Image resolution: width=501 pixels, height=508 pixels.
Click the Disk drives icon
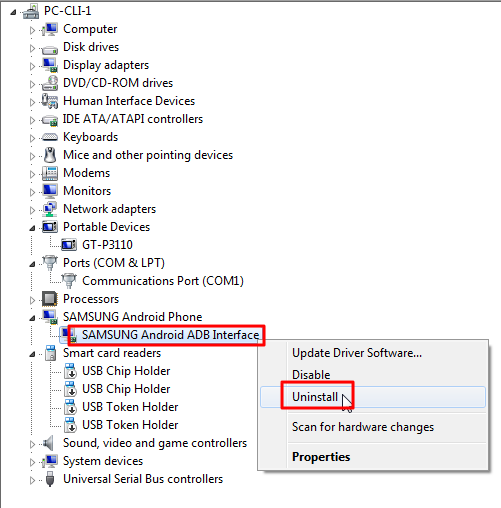50,49
